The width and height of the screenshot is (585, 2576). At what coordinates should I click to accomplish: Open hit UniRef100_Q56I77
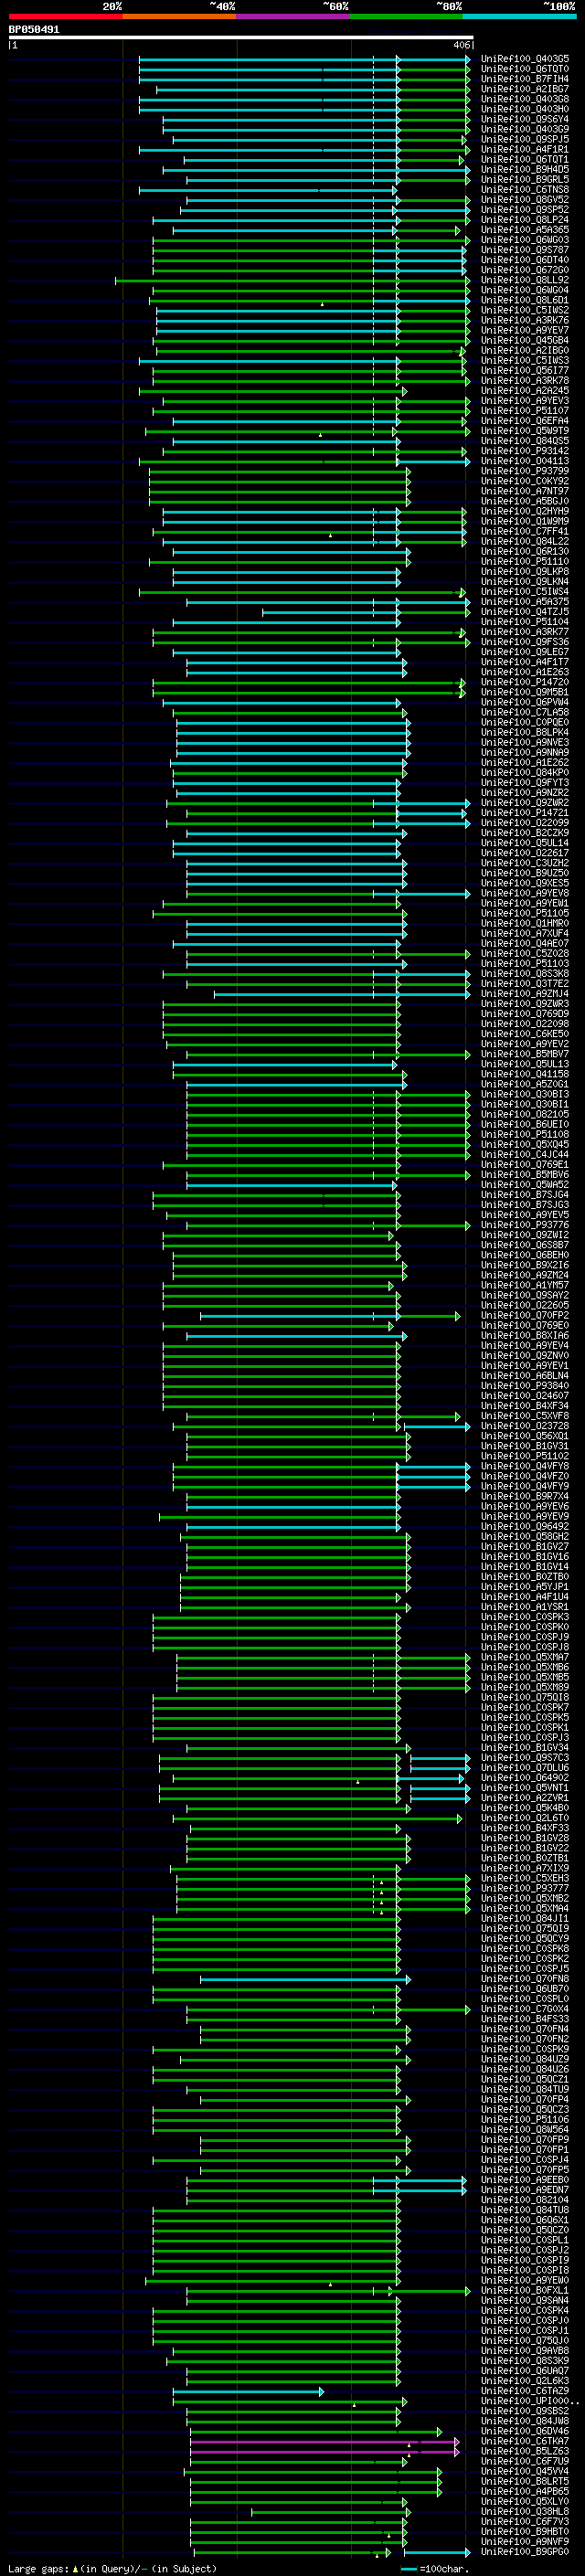525,371
